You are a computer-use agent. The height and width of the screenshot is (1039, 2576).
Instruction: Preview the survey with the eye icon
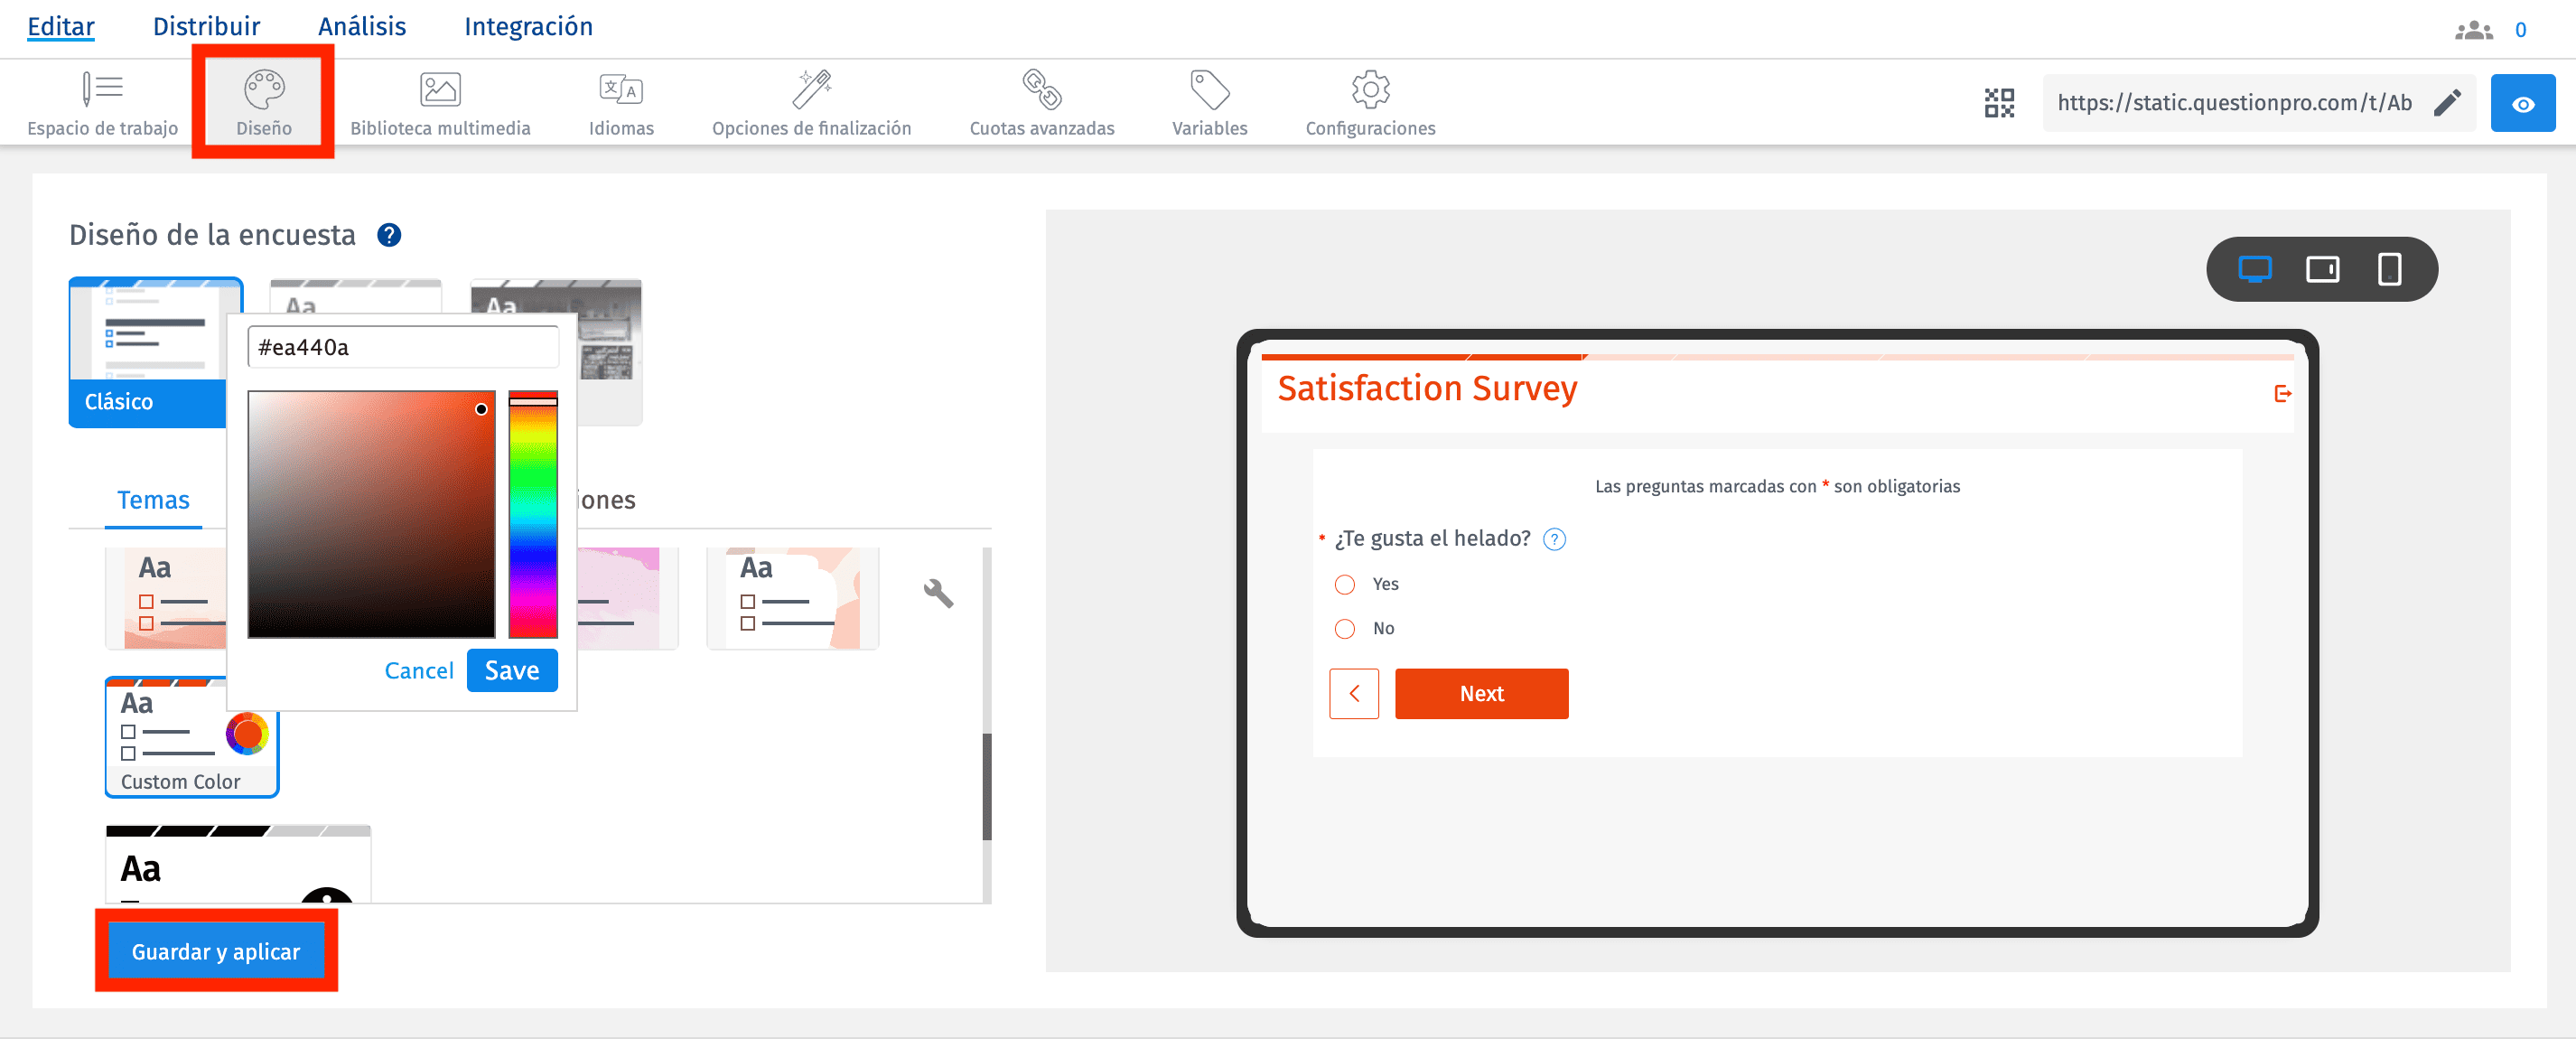point(2523,102)
